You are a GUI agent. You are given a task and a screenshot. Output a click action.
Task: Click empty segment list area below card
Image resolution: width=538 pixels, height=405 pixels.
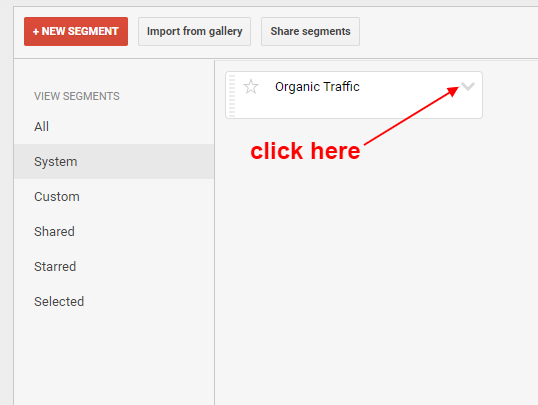tap(376, 275)
